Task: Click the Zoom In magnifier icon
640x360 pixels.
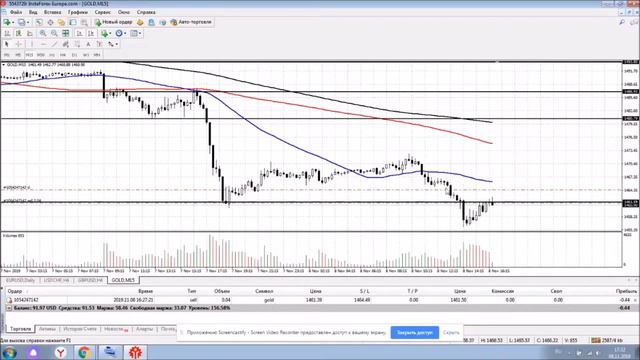Action: pos(43,33)
